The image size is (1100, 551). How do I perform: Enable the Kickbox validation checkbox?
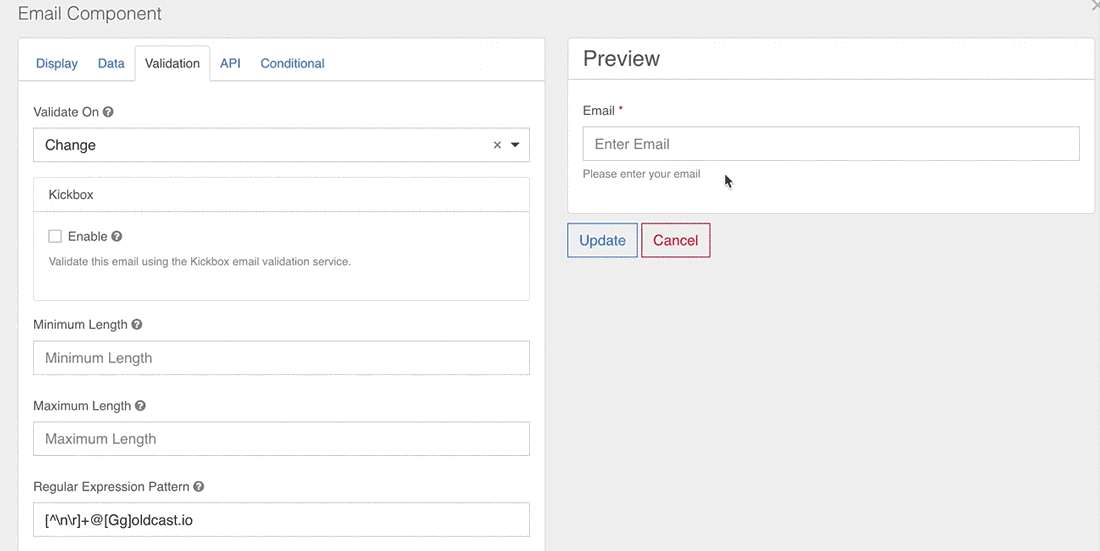click(x=55, y=237)
